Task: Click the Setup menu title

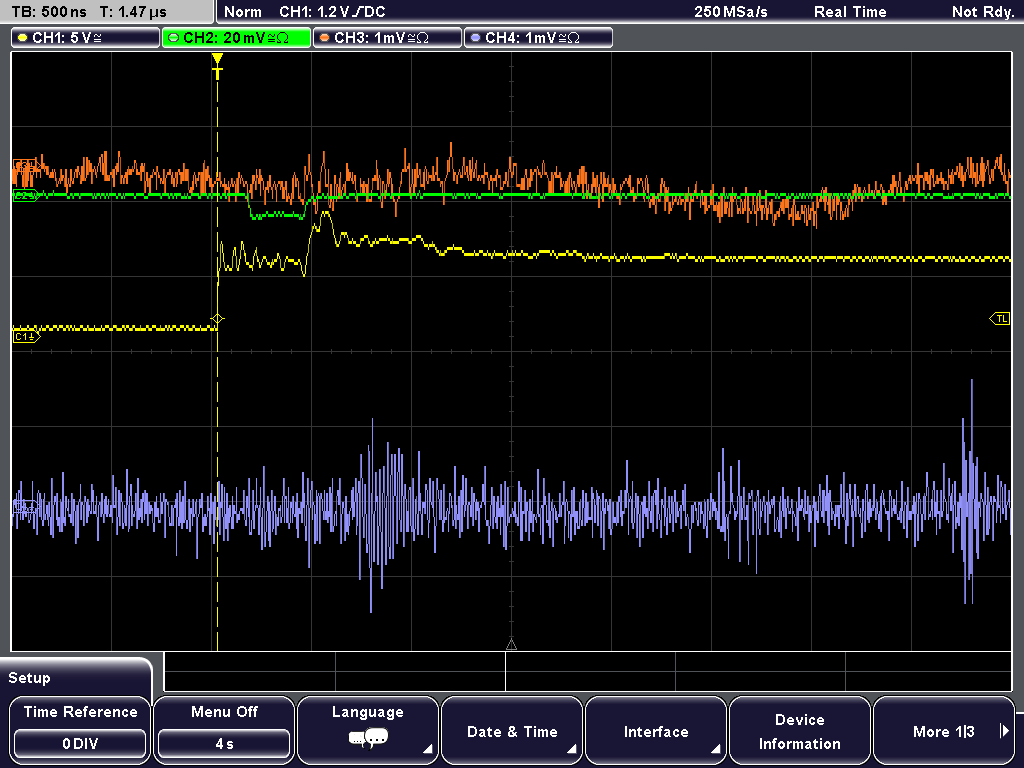Action: click(29, 678)
